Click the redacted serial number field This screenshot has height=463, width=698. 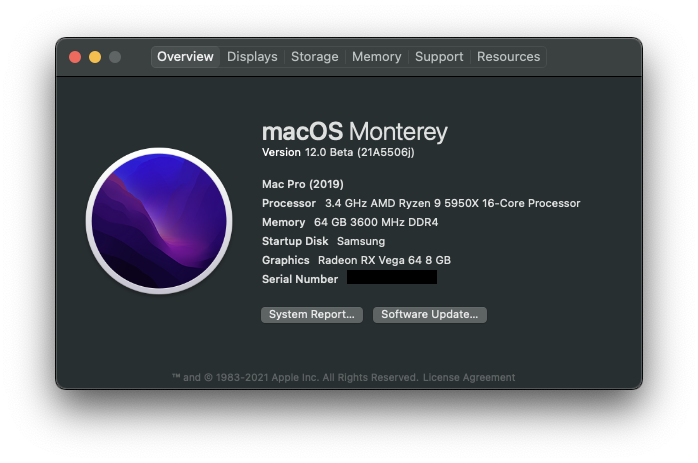coord(392,278)
